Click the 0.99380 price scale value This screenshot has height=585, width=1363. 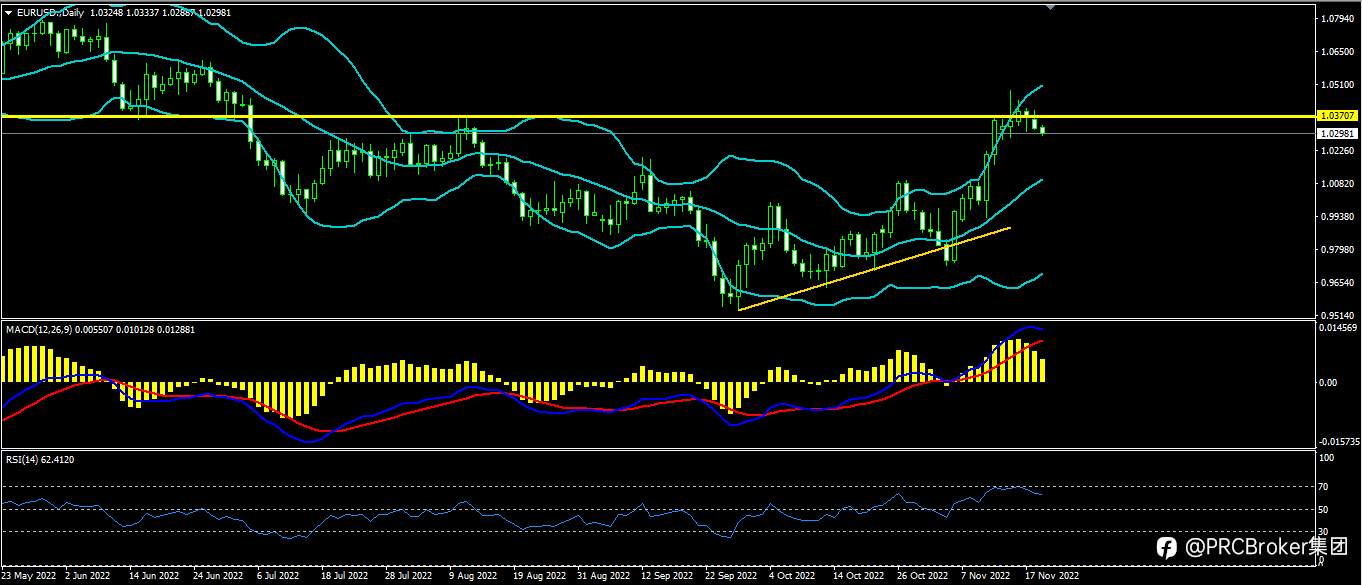(1337, 217)
